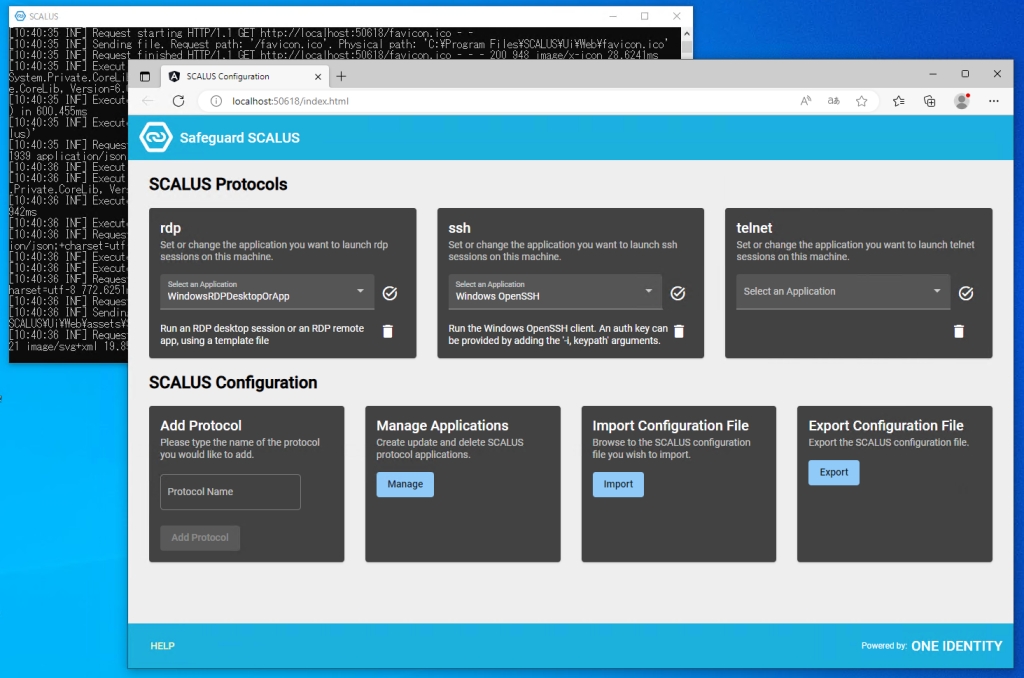
Task: Open the rdp application dropdown
Action: (267, 291)
